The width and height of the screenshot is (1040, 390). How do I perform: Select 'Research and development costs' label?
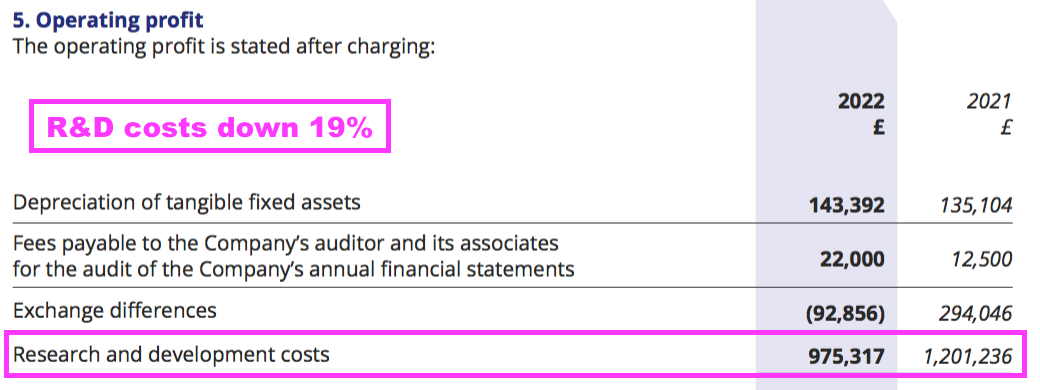pyautogui.click(x=171, y=354)
